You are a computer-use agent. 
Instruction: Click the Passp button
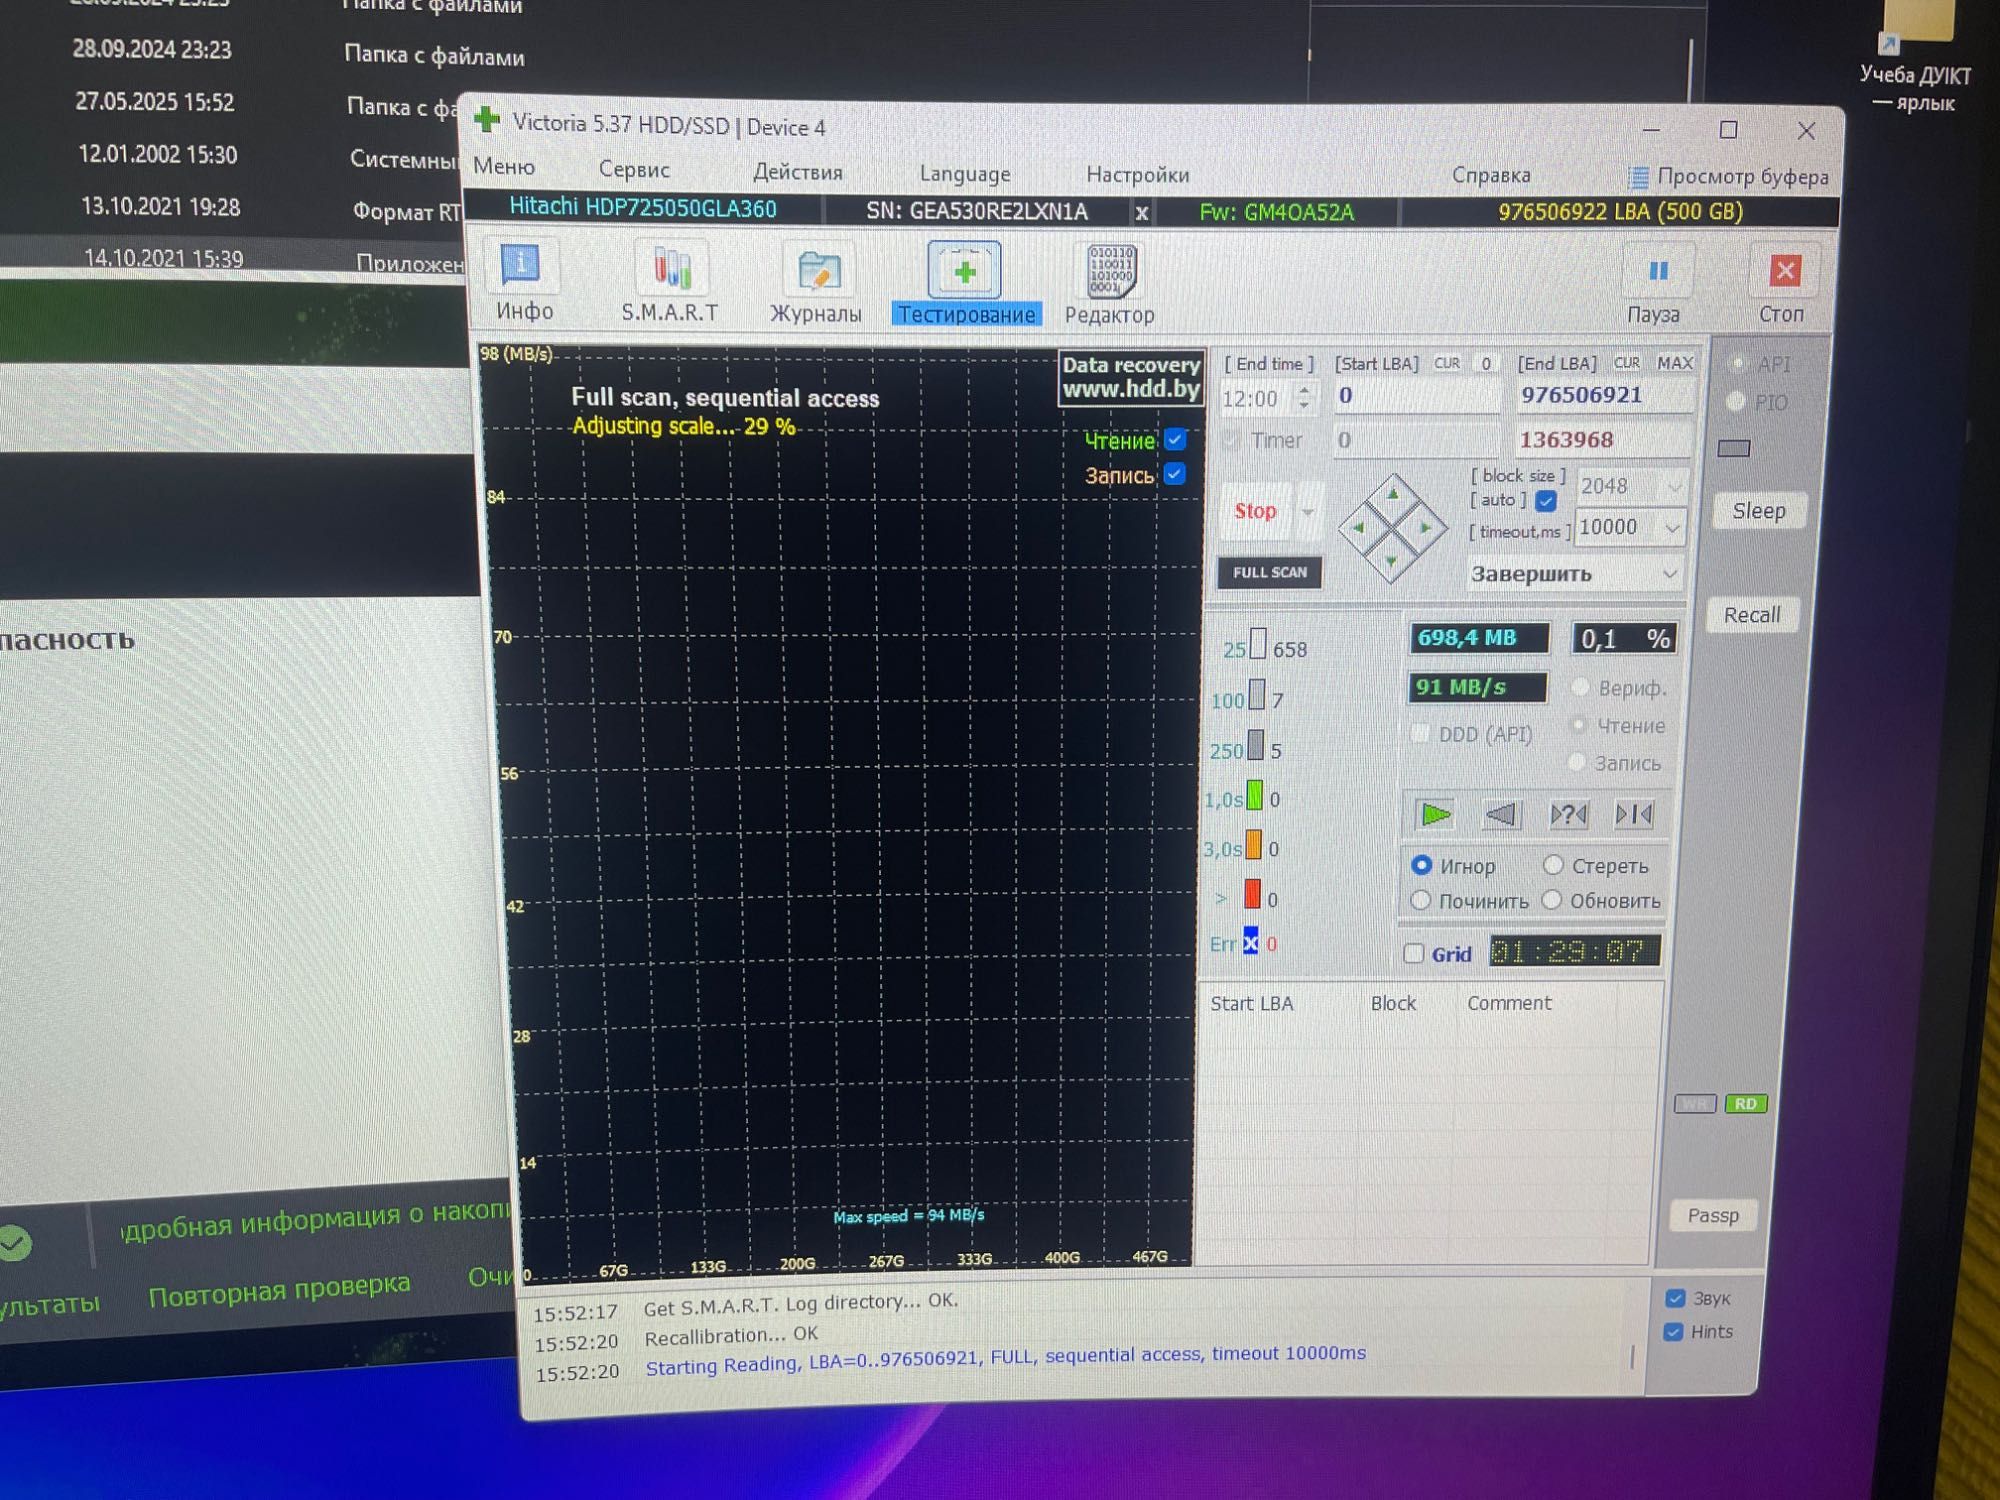(x=1714, y=1215)
